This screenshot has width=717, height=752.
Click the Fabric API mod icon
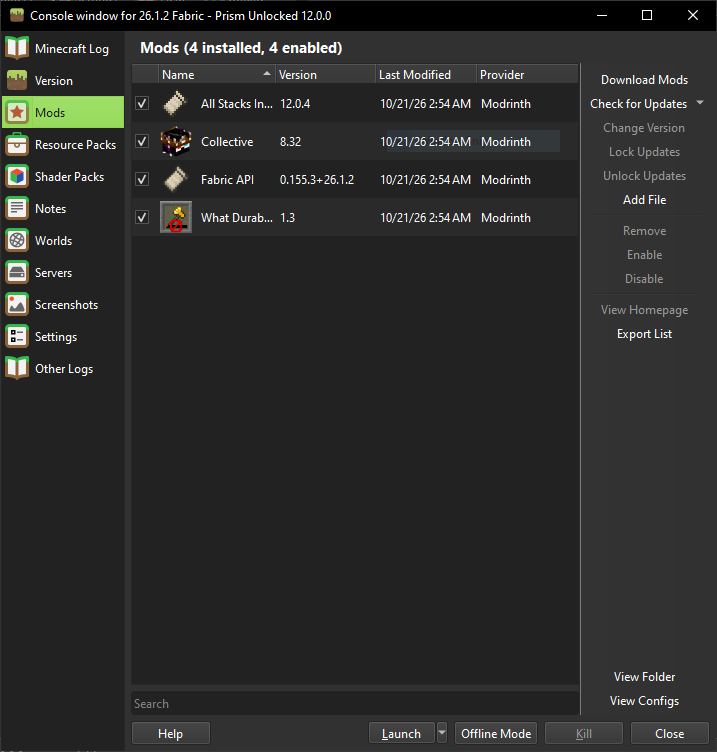click(176, 179)
